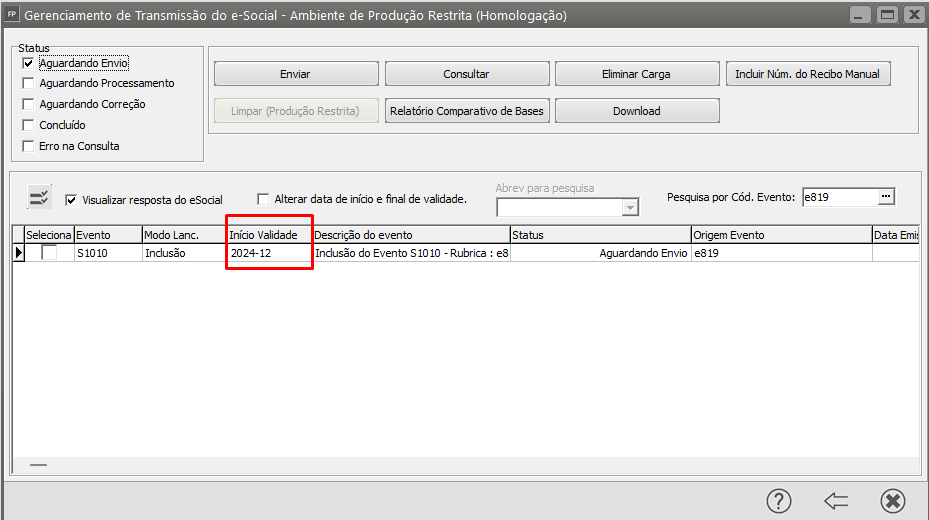Open Relatório Comparativo de Bases

point(467,111)
